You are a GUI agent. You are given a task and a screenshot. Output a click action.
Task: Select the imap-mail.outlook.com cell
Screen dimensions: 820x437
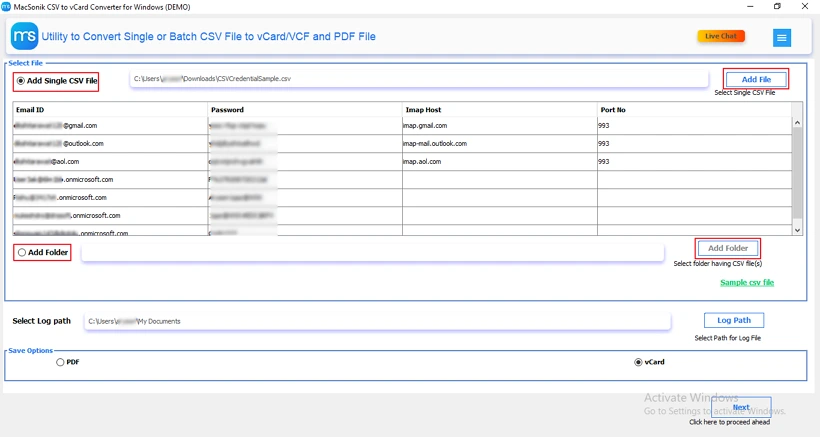coord(500,144)
